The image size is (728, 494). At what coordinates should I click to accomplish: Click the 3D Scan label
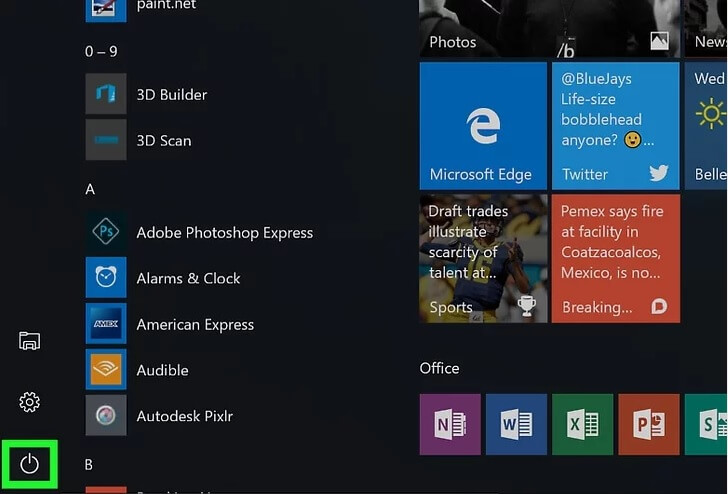[x=164, y=141]
